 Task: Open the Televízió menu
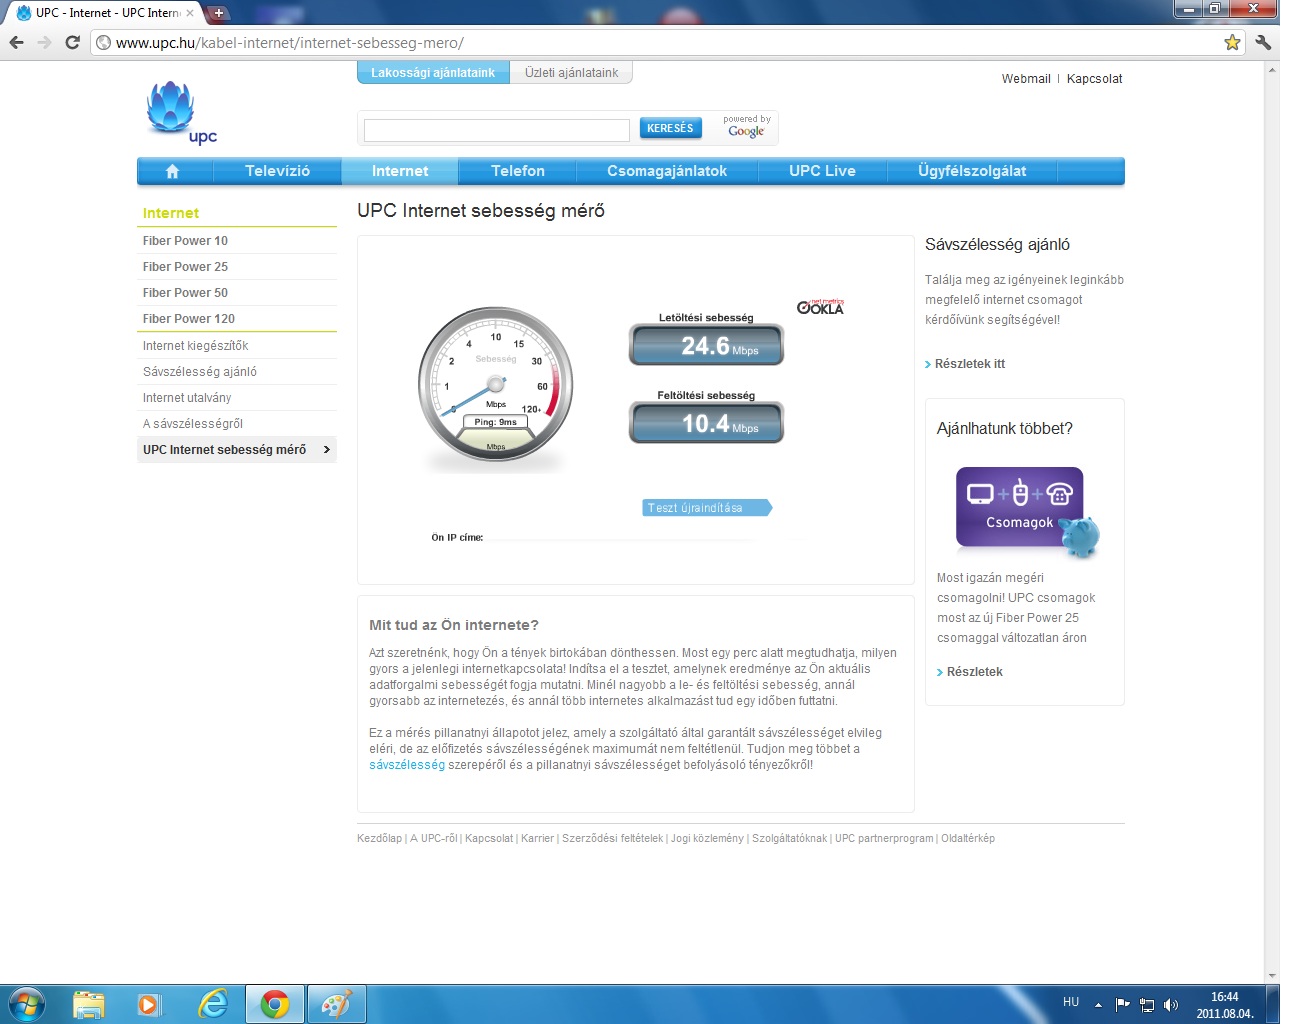(x=277, y=171)
